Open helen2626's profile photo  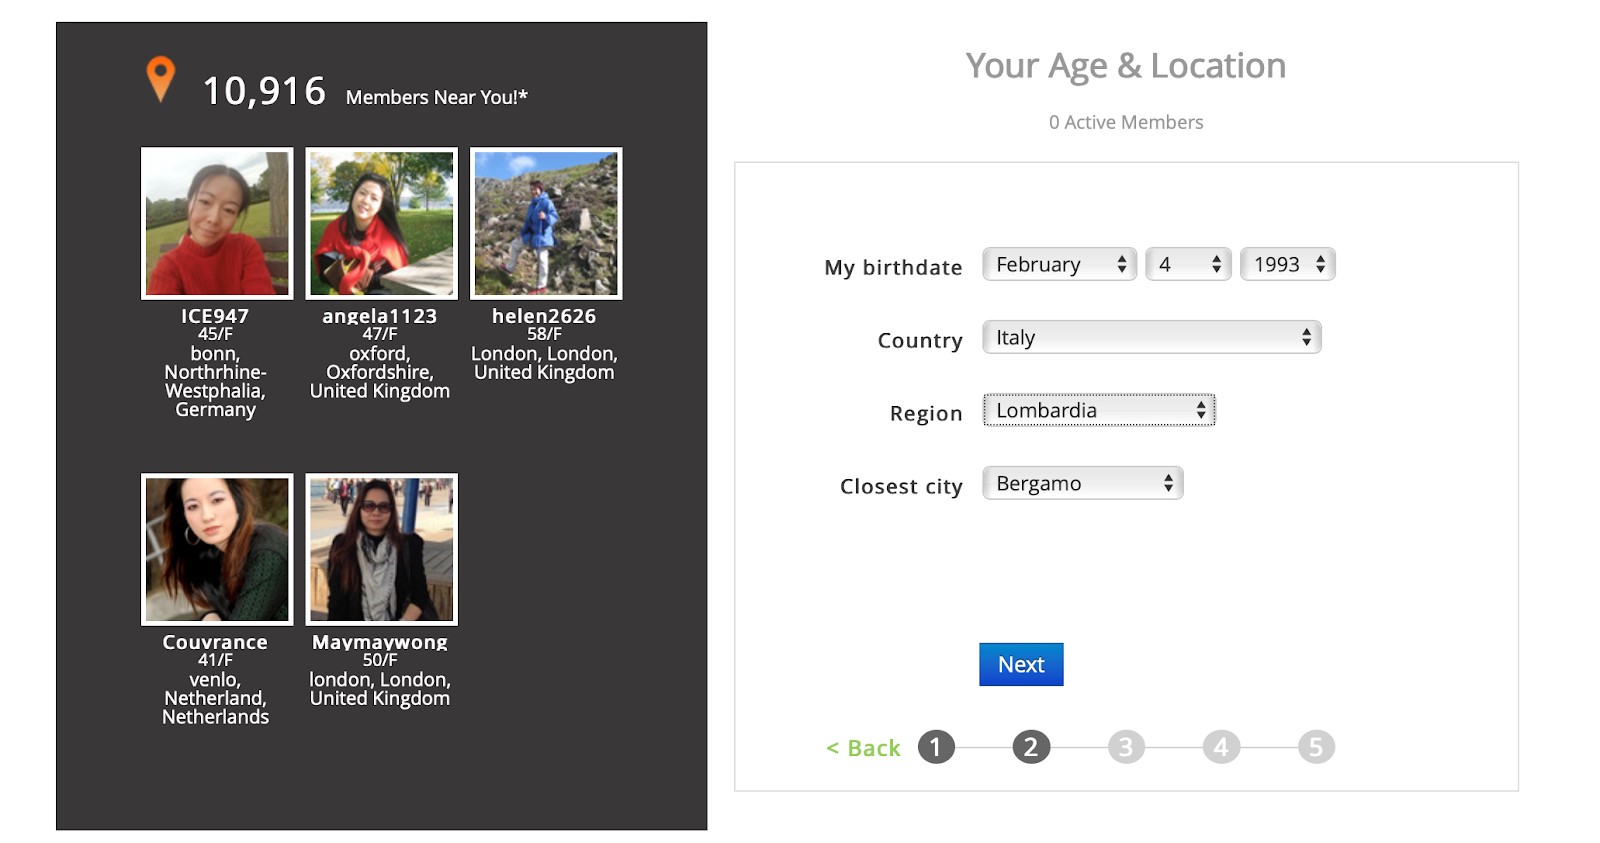click(546, 223)
